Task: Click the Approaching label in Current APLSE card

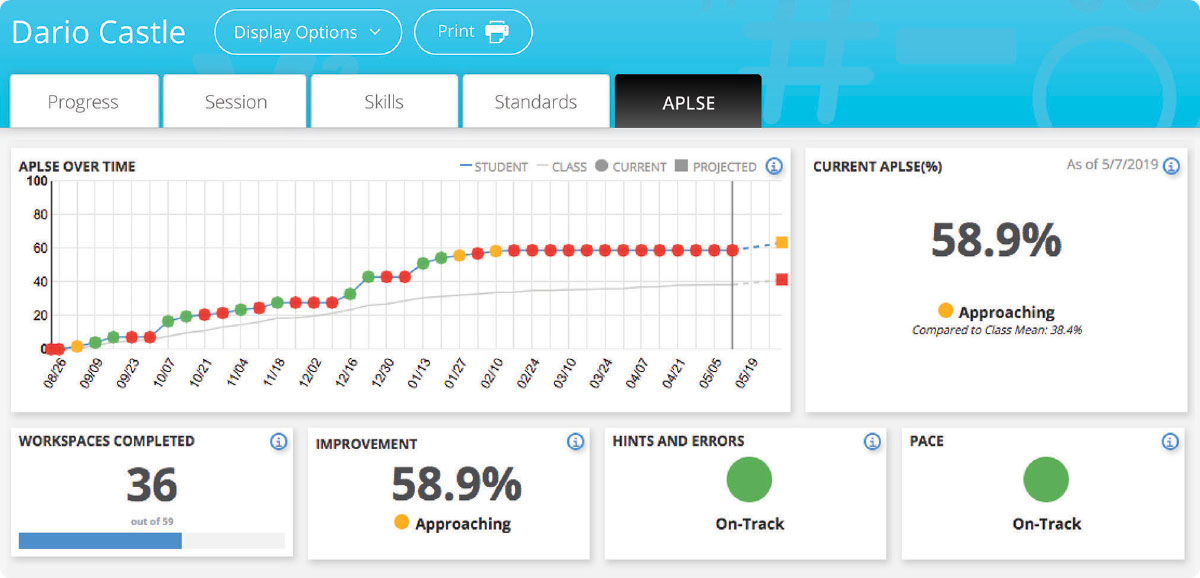Action: (x=1006, y=312)
